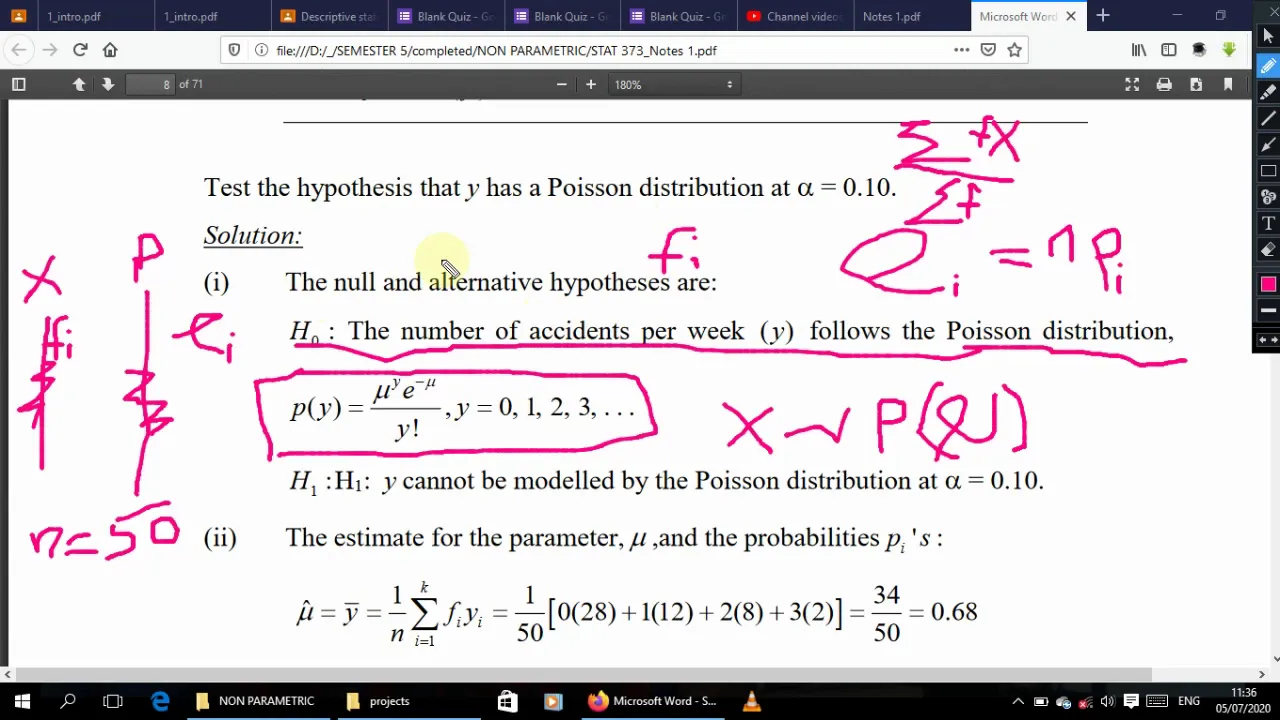This screenshot has height=720, width=1280.
Task: Open Microsoft Store from taskbar
Action: (507, 701)
